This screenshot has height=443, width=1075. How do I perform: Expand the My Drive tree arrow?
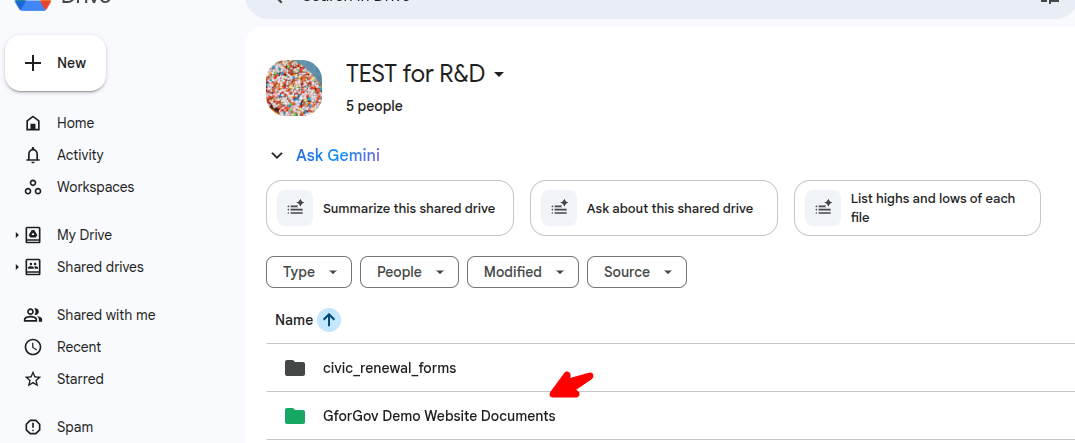coord(16,235)
